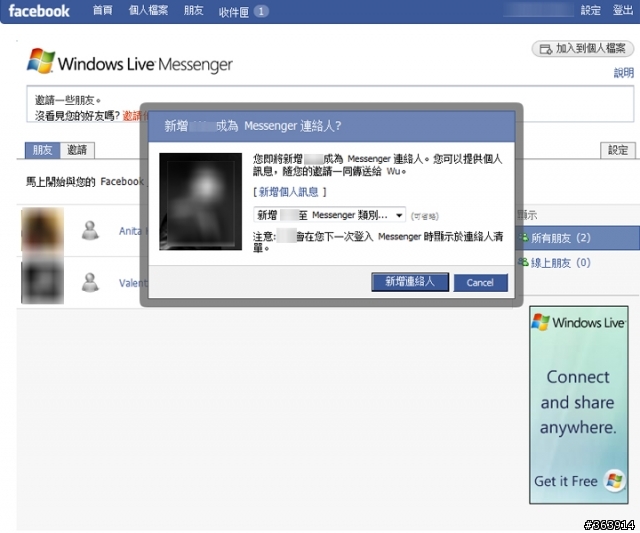The image size is (640, 533).
Task: Click the 線上朋友 people icon
Action: 523,262
